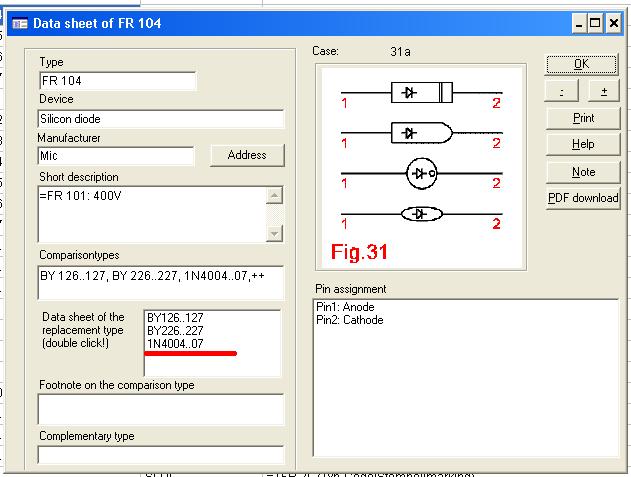The width and height of the screenshot is (631, 477).
Task: Open the manufacturer Address button
Action: 247,155
